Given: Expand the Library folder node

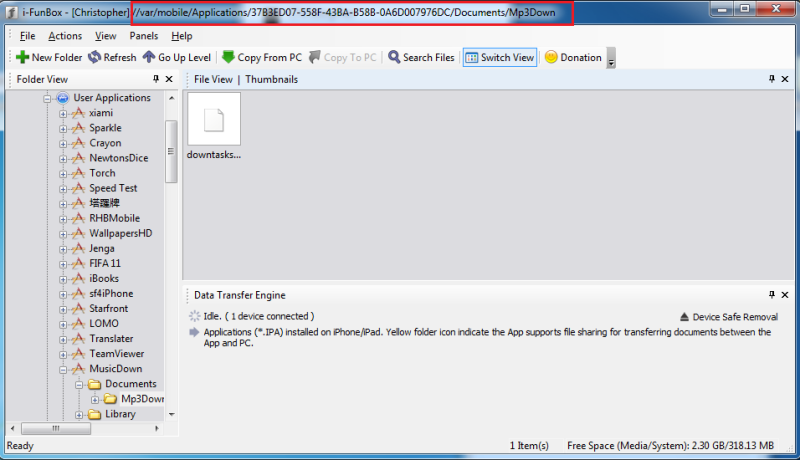Looking at the screenshot, I should (79, 414).
